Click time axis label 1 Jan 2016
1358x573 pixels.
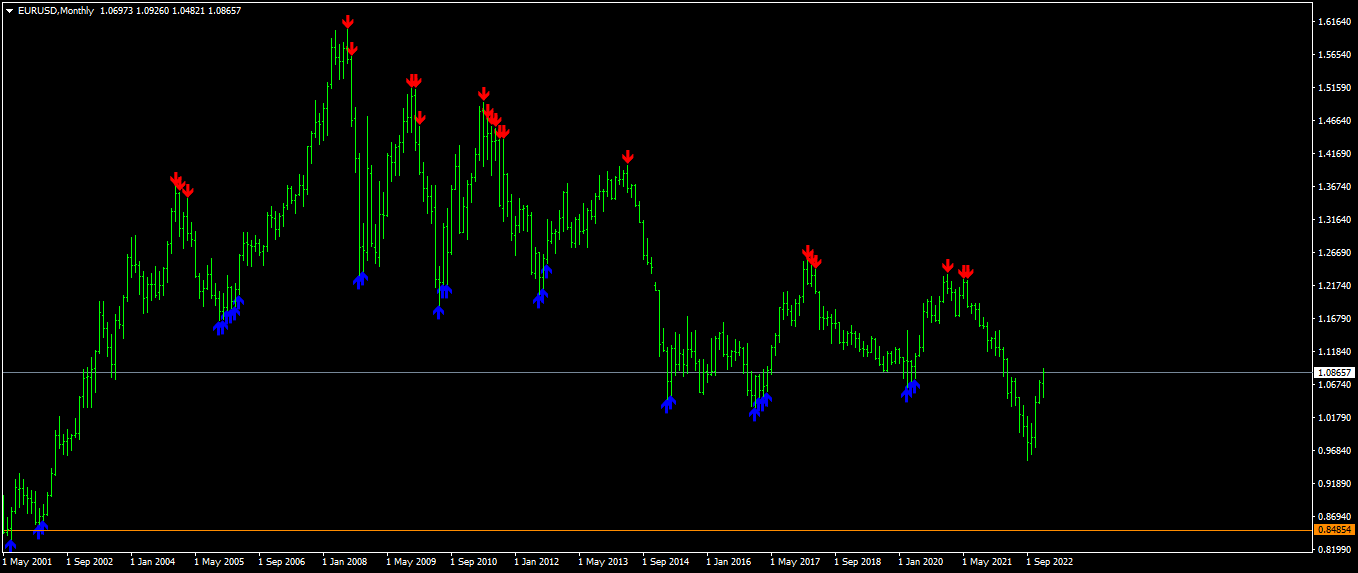tap(729, 562)
